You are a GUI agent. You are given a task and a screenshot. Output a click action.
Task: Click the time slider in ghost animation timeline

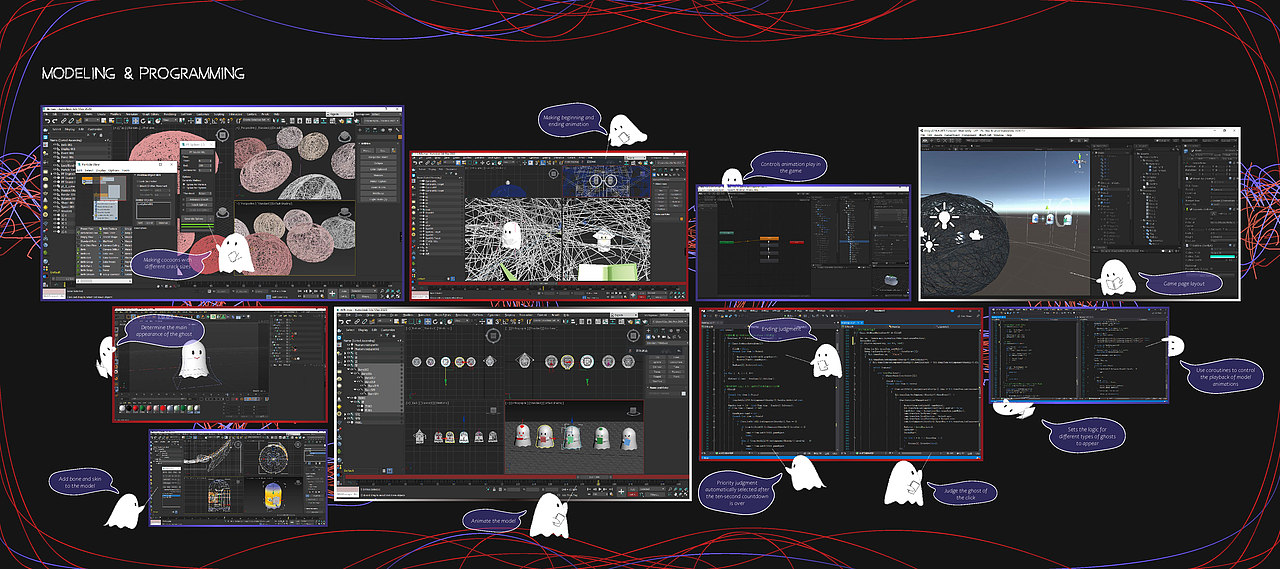coord(595,477)
